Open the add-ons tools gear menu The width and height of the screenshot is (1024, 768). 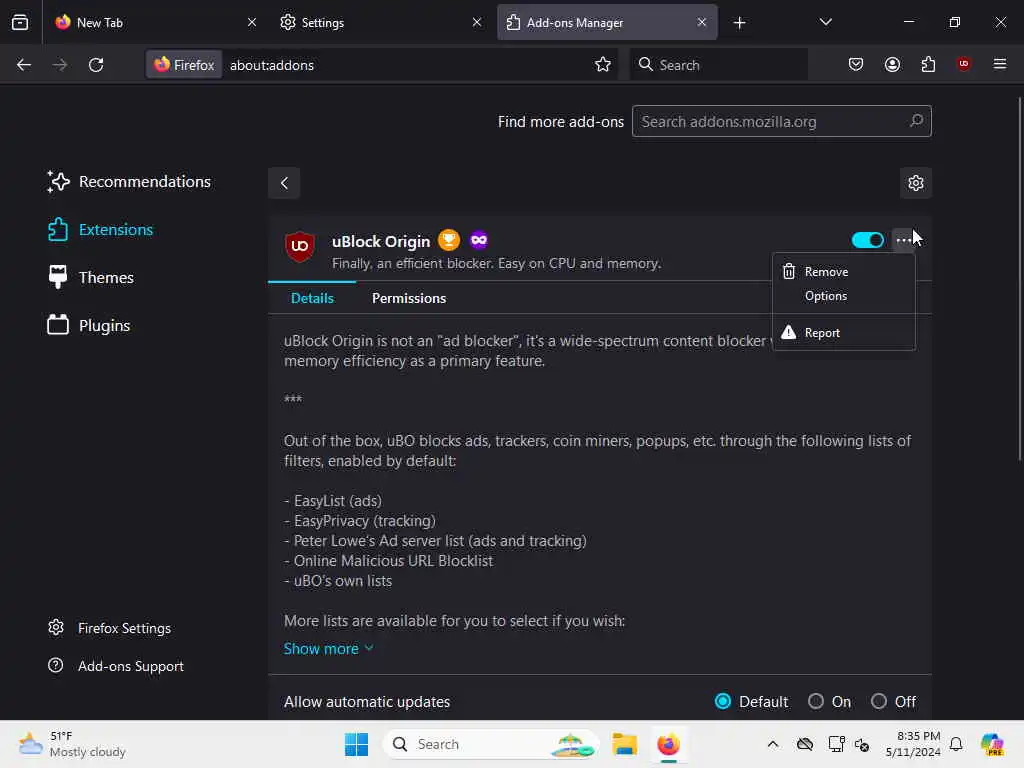point(916,183)
